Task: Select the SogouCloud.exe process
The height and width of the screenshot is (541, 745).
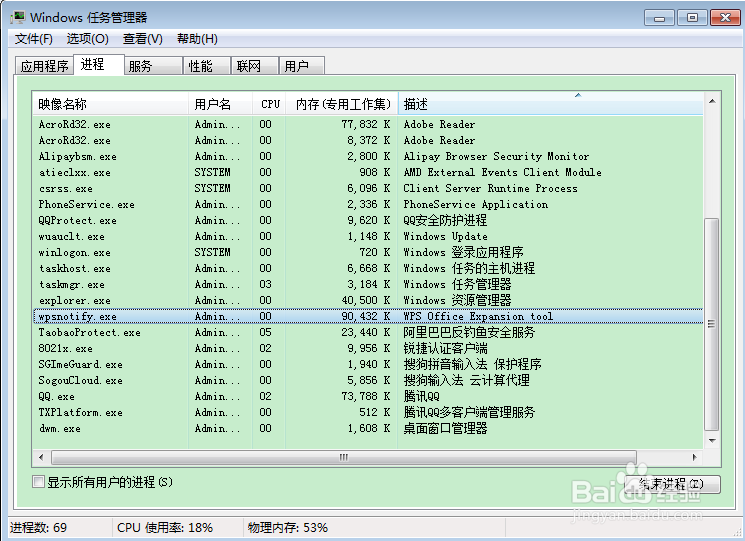Action: click(368, 380)
